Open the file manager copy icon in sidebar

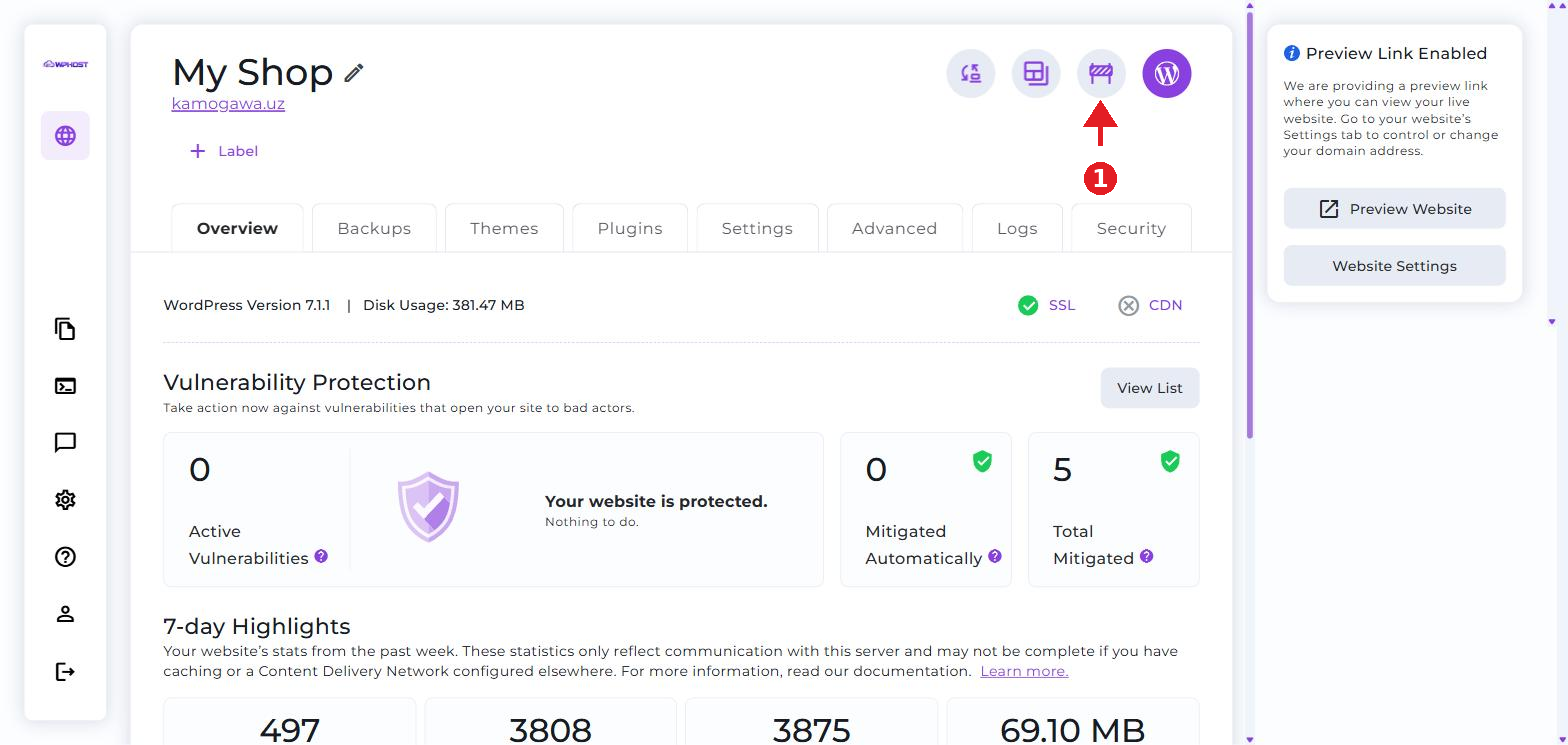click(x=65, y=329)
